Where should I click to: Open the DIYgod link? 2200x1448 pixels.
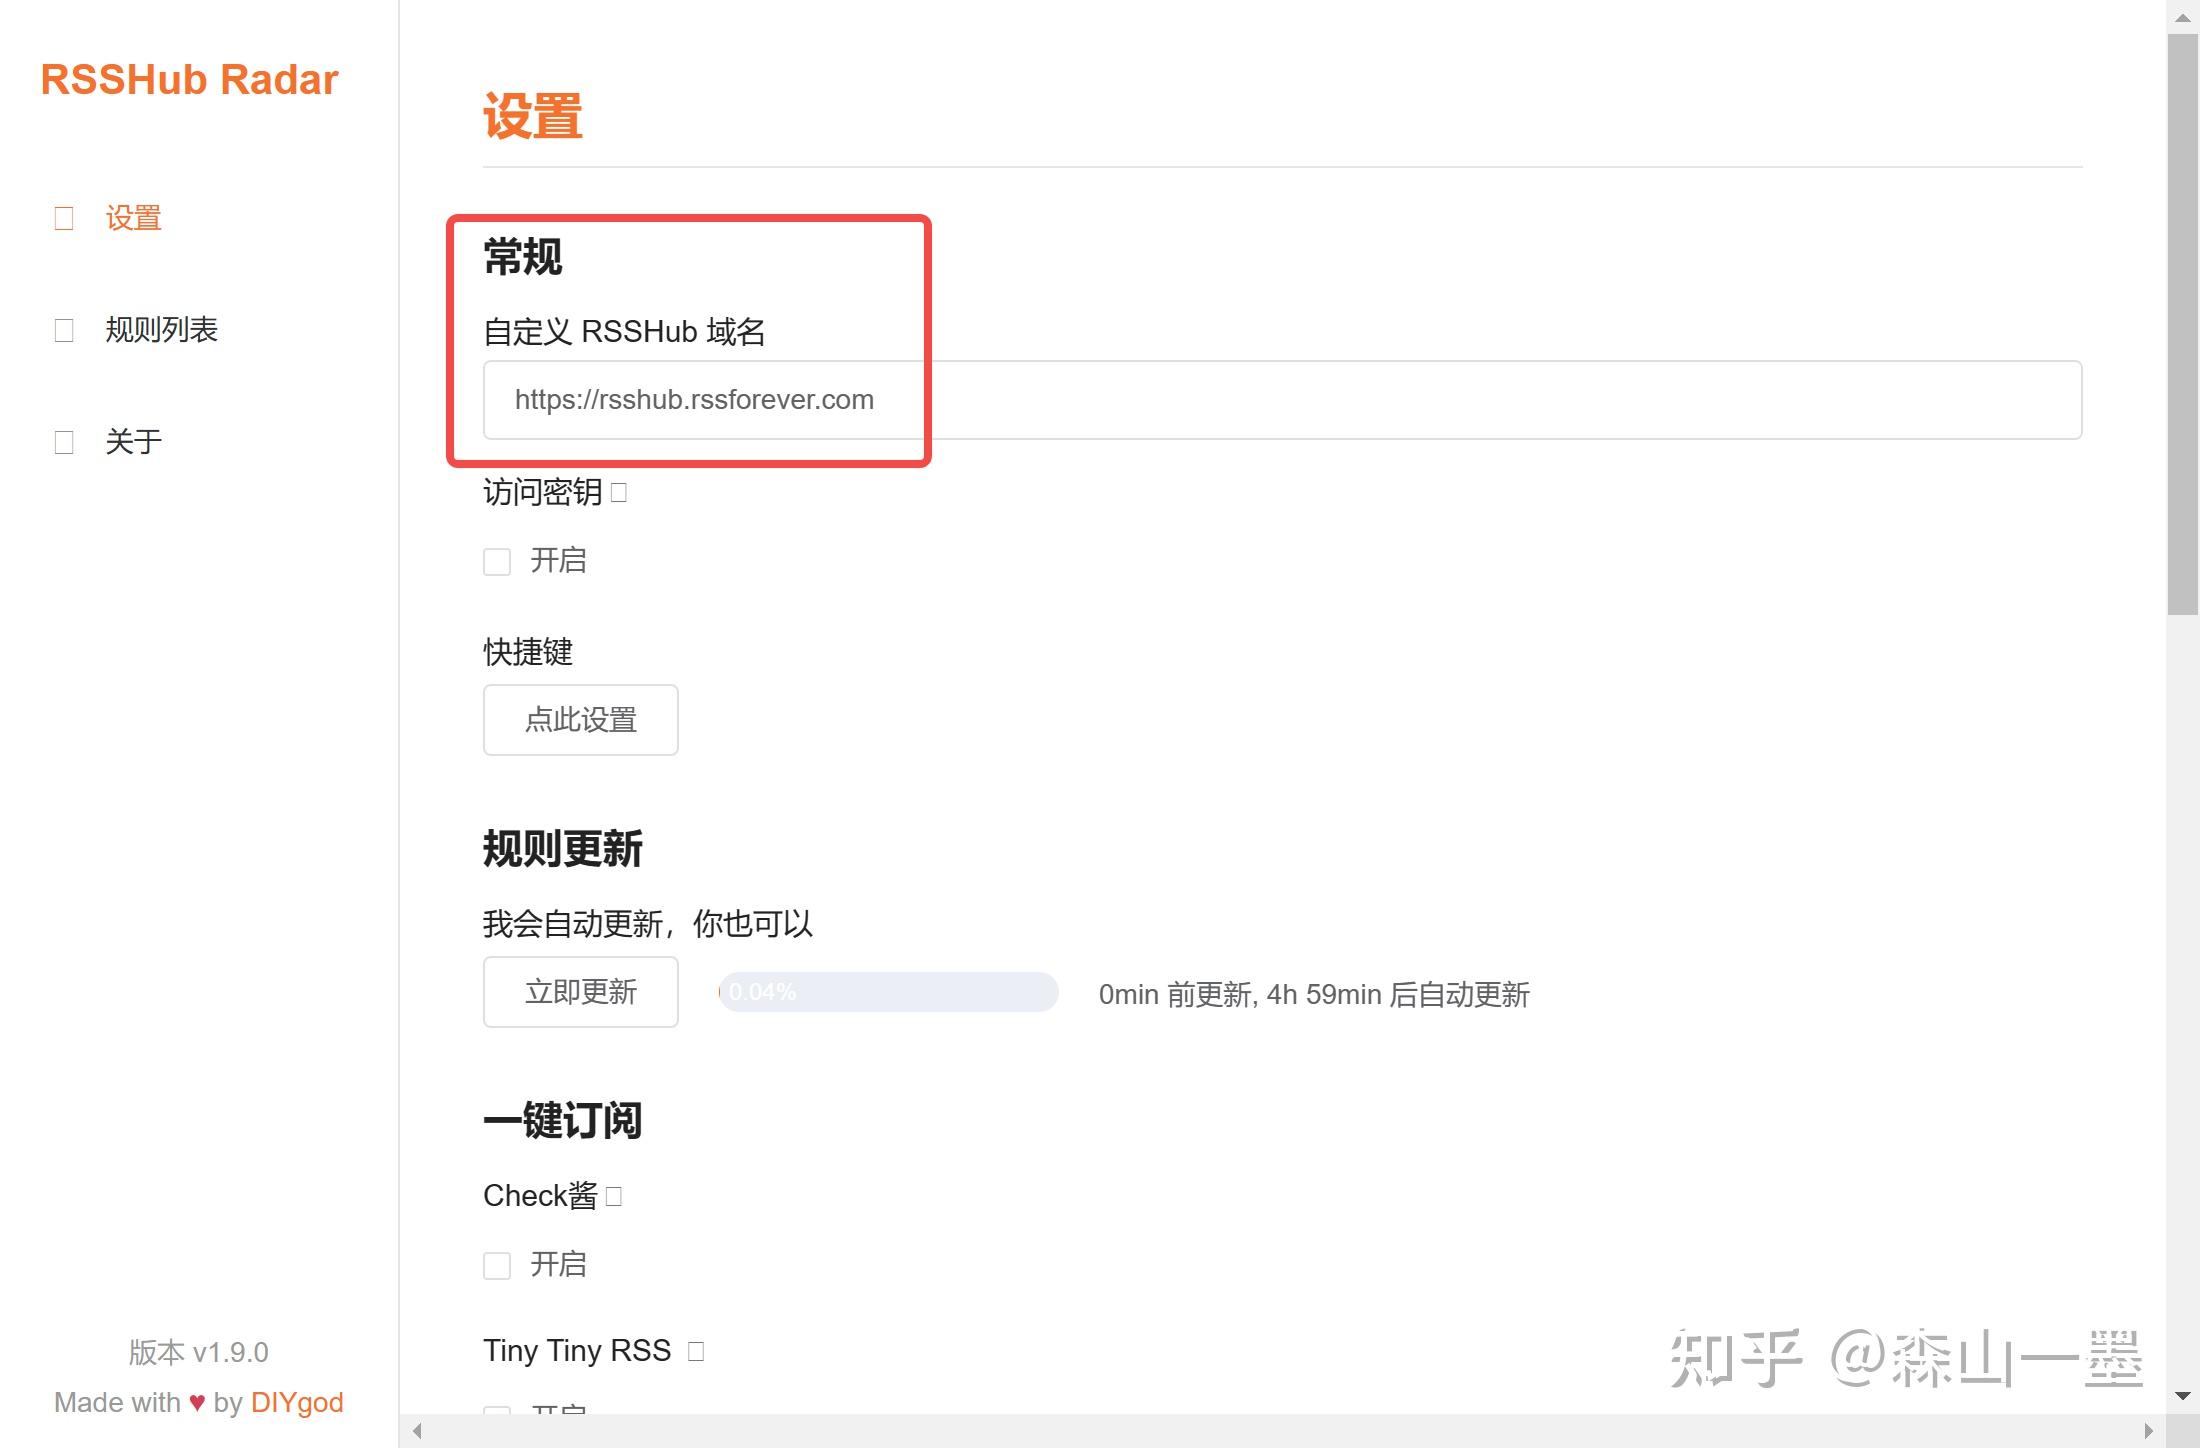[x=297, y=1402]
